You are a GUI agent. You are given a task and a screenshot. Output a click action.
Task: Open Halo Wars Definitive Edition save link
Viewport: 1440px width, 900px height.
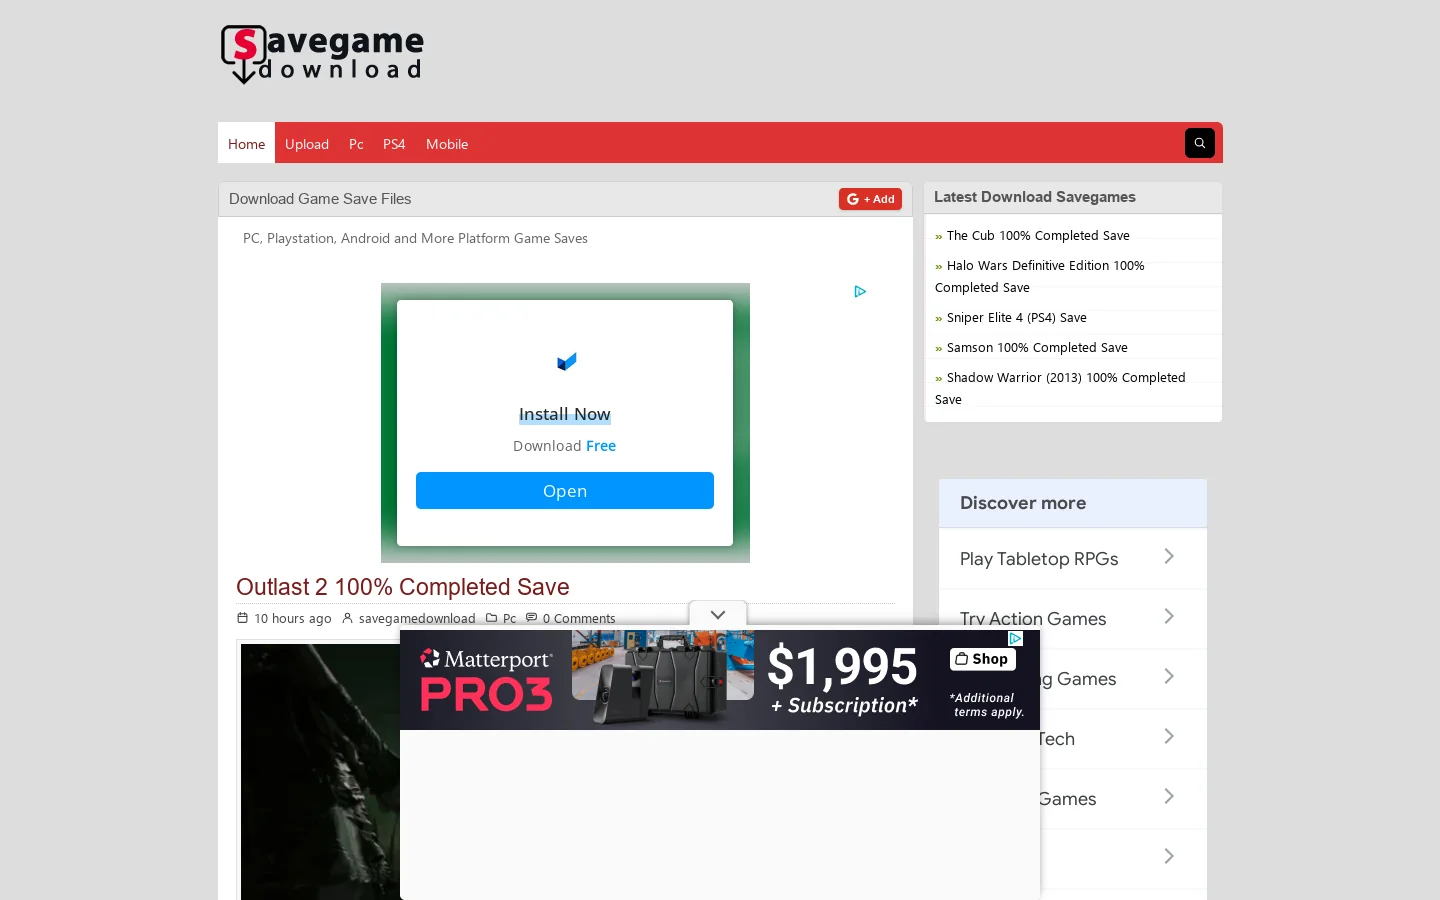(1040, 277)
